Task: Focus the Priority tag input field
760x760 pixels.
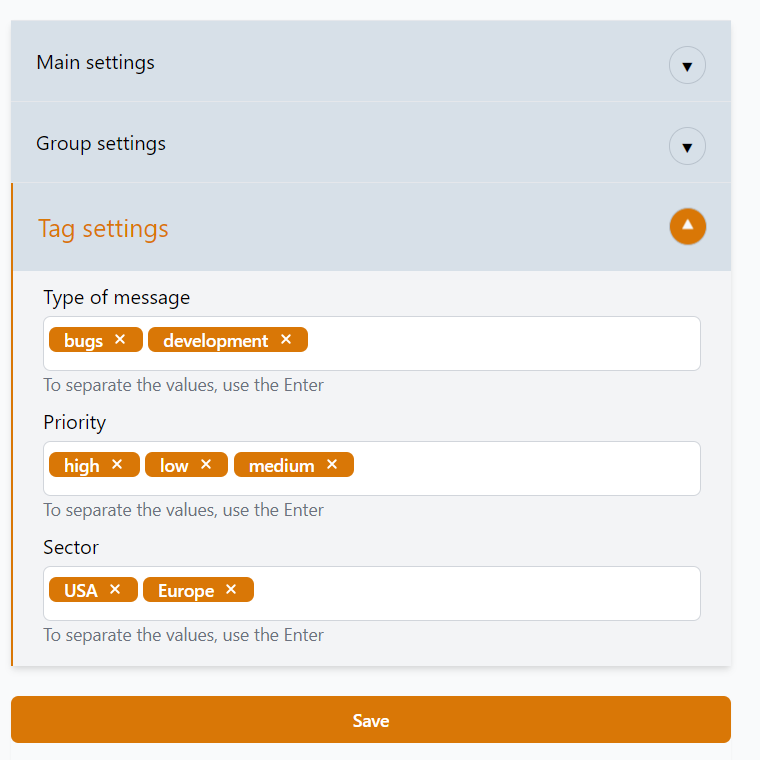Action: pos(520,468)
